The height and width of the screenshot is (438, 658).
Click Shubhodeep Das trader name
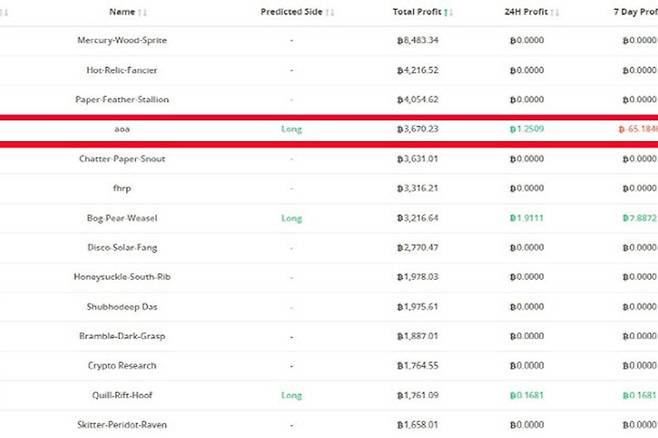pyautogui.click(x=121, y=306)
